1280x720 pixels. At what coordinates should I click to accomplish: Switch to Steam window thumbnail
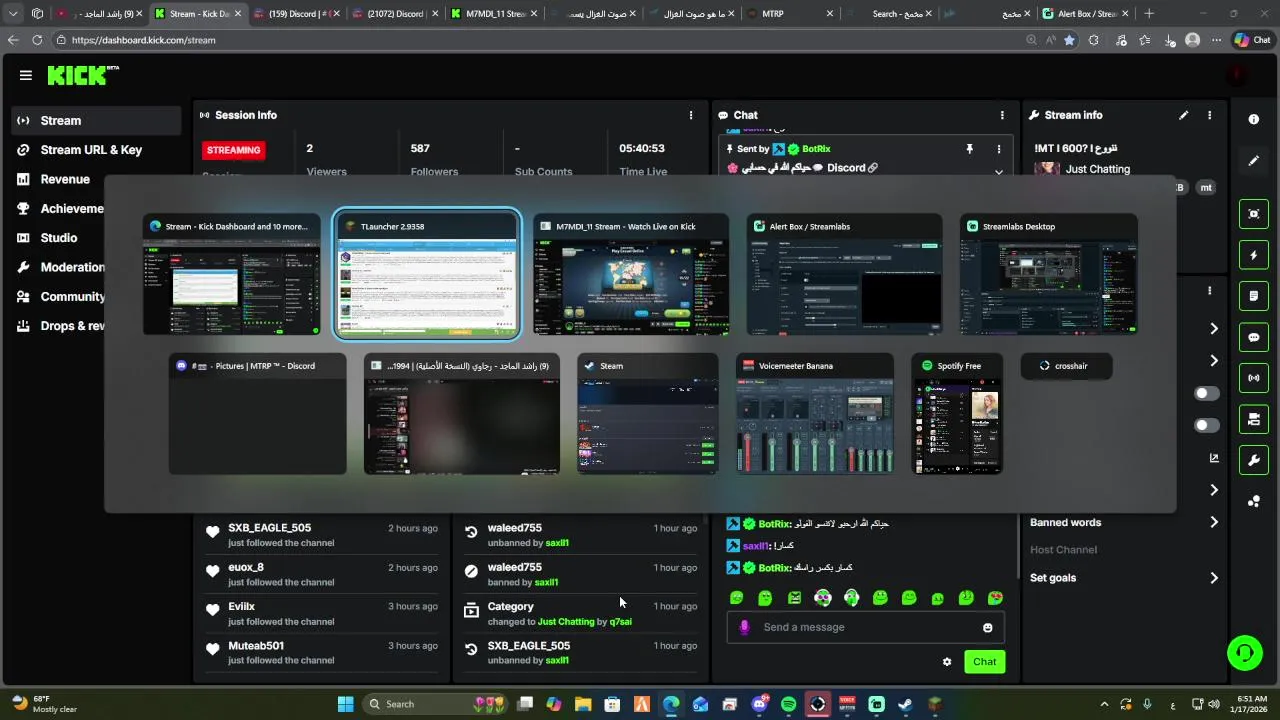pos(647,414)
